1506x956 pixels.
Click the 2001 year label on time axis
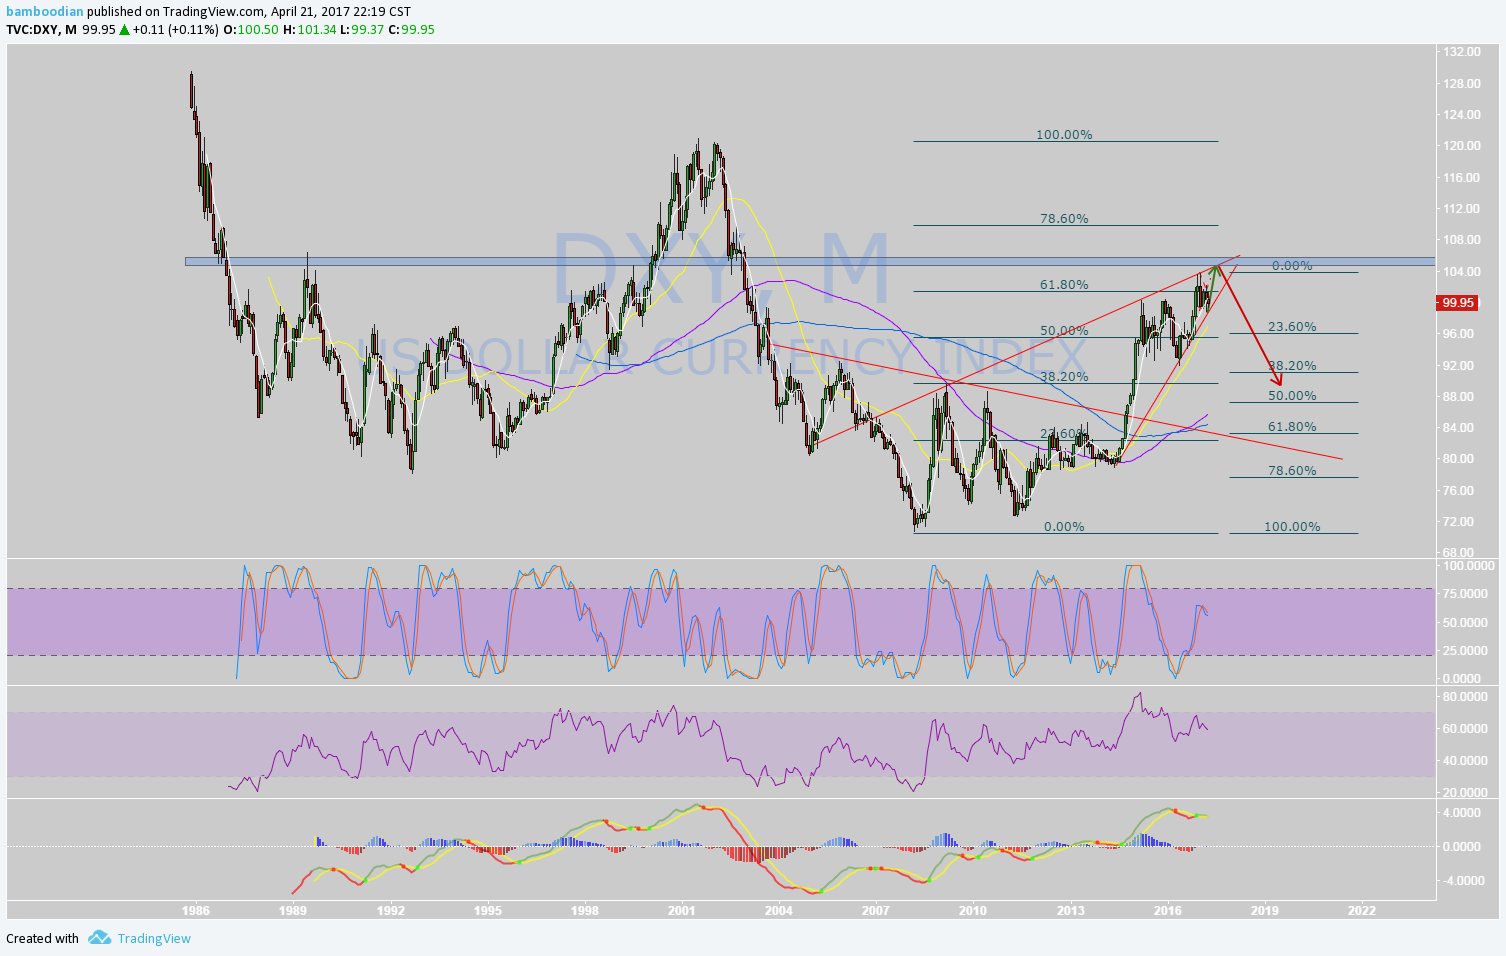[x=682, y=911]
